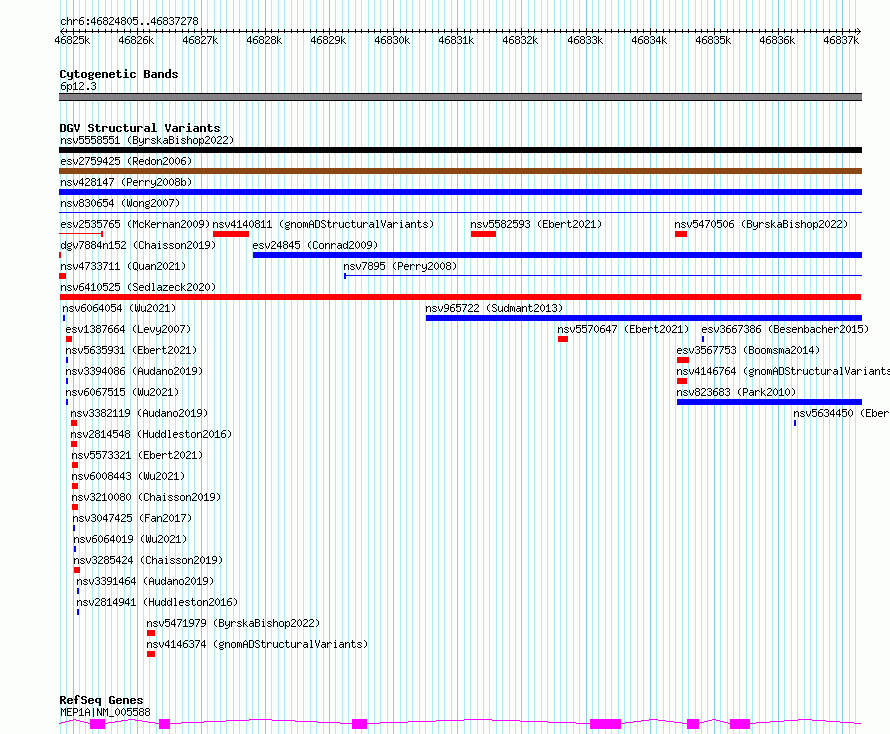
Task: Click nsv7895 (Perry2008) variant label
Action: tap(400, 266)
